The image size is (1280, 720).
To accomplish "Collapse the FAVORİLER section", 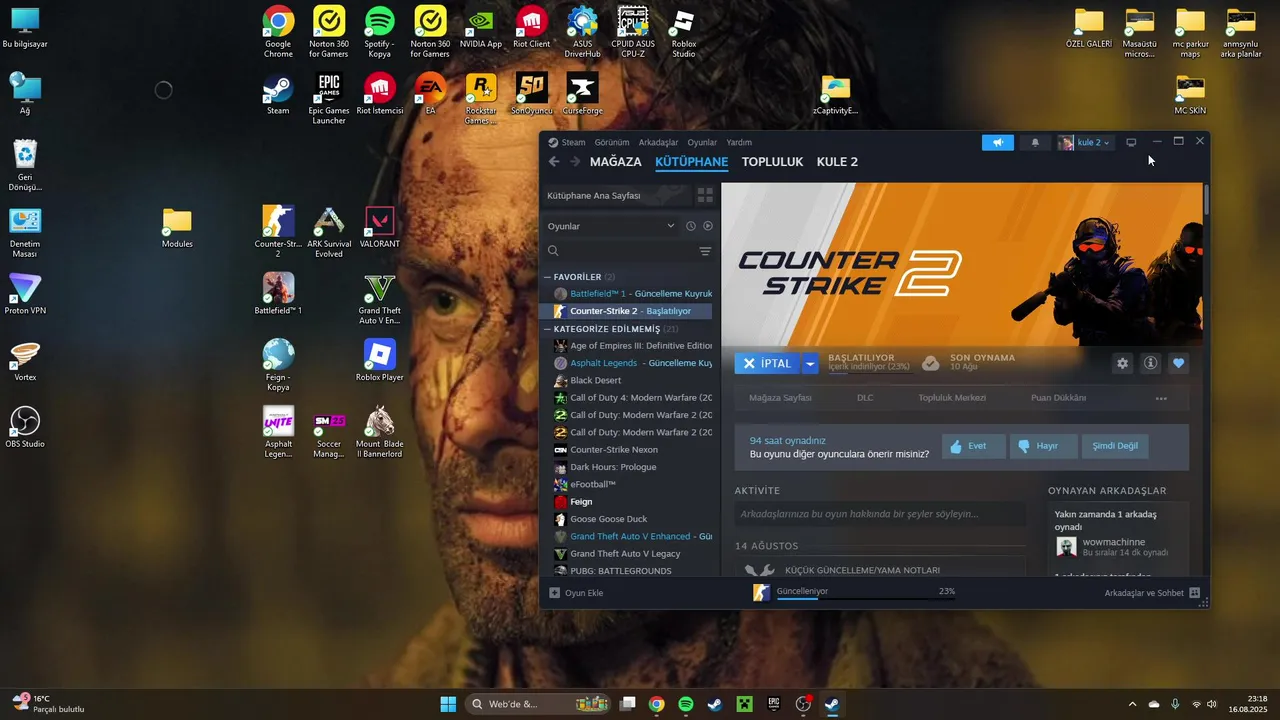I will coord(547,277).
